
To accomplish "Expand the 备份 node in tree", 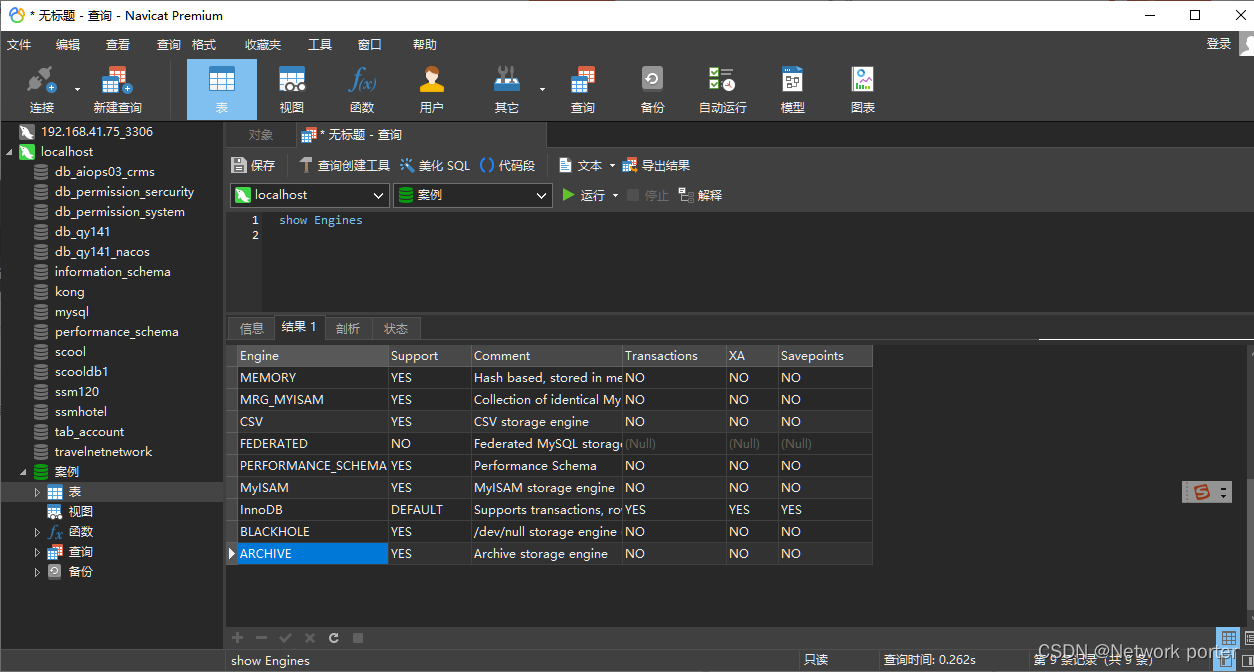I will [x=38, y=572].
